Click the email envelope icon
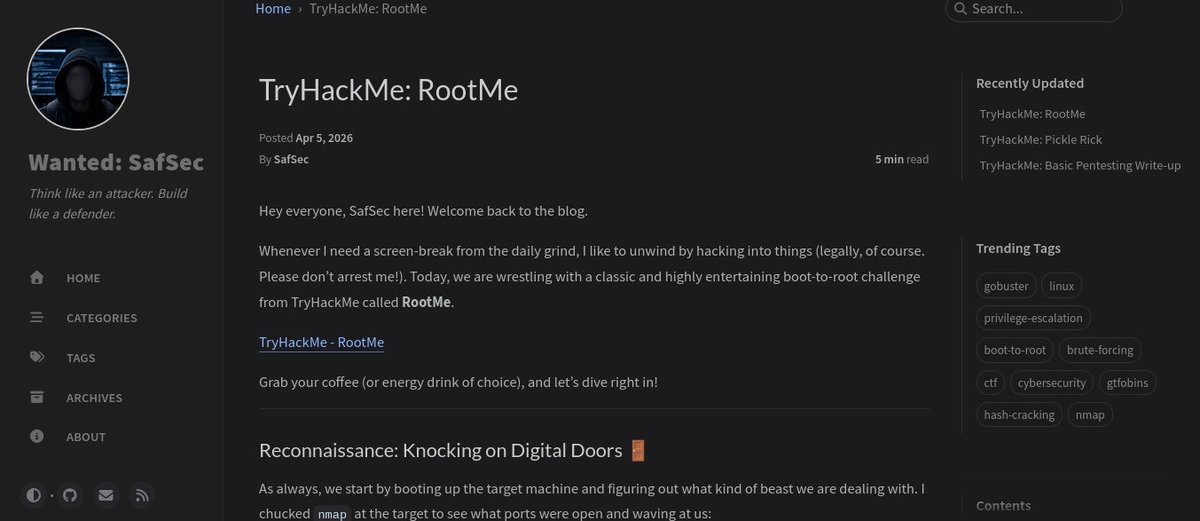The height and width of the screenshot is (521, 1200). pos(105,494)
